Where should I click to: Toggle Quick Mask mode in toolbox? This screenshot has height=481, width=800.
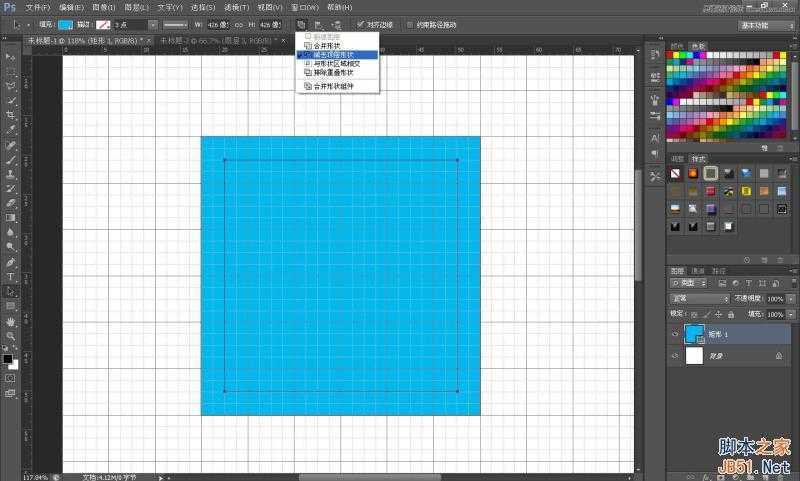(10, 378)
